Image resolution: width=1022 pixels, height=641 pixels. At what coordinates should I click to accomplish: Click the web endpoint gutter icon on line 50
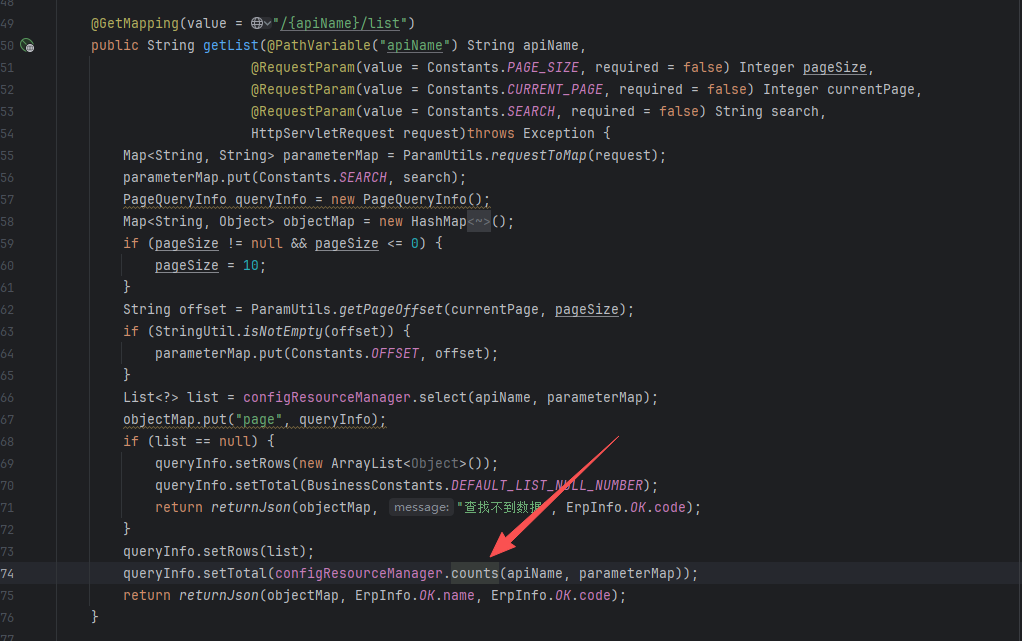click(27, 45)
